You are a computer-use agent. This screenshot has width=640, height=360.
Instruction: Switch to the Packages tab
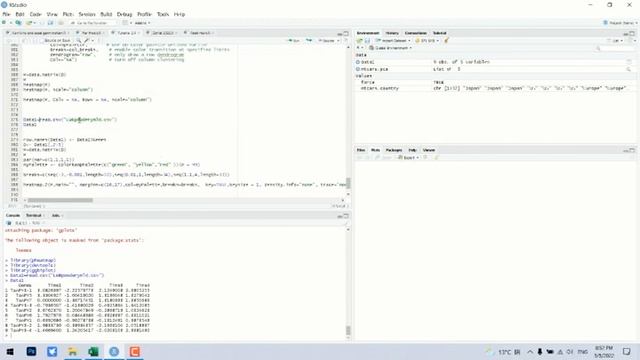pos(394,150)
